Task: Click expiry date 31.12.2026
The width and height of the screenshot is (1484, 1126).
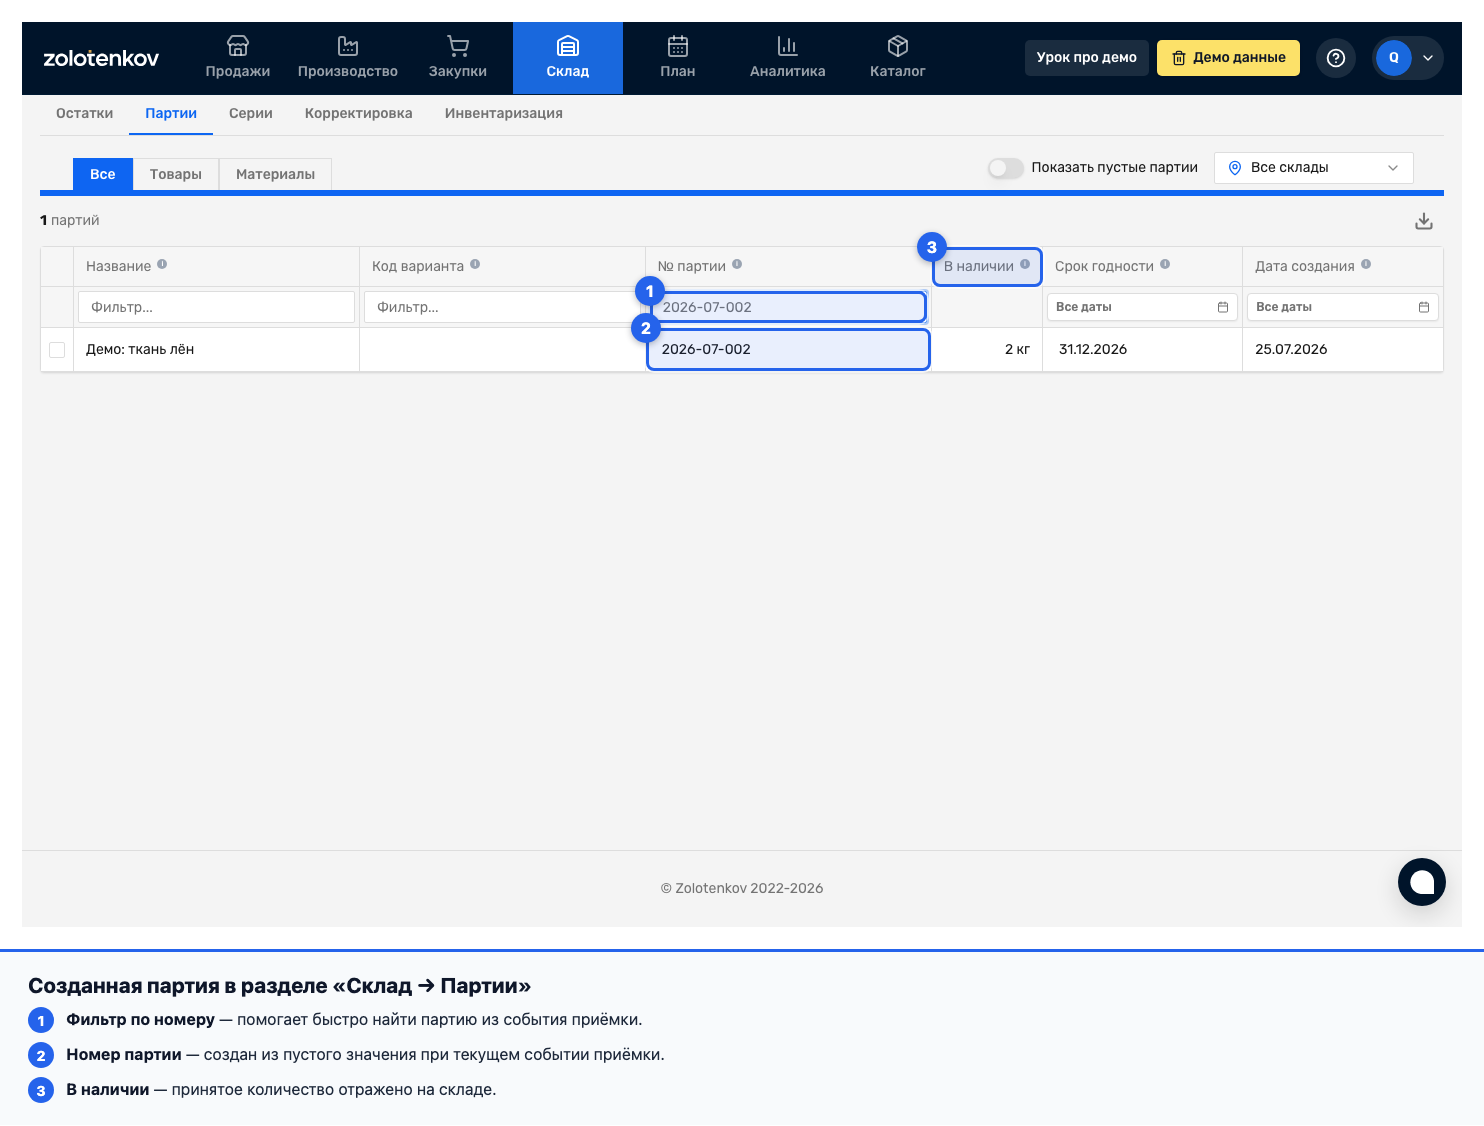Action: (x=1093, y=350)
